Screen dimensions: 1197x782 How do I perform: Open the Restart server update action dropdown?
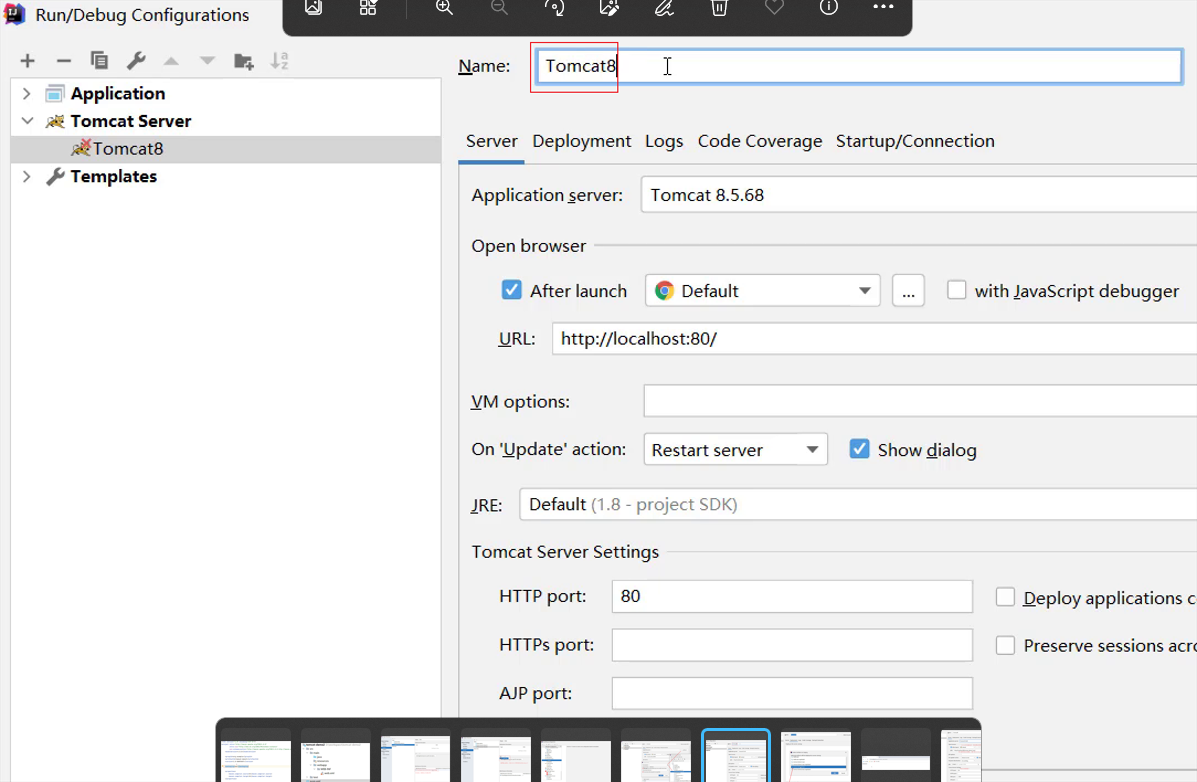click(x=735, y=450)
